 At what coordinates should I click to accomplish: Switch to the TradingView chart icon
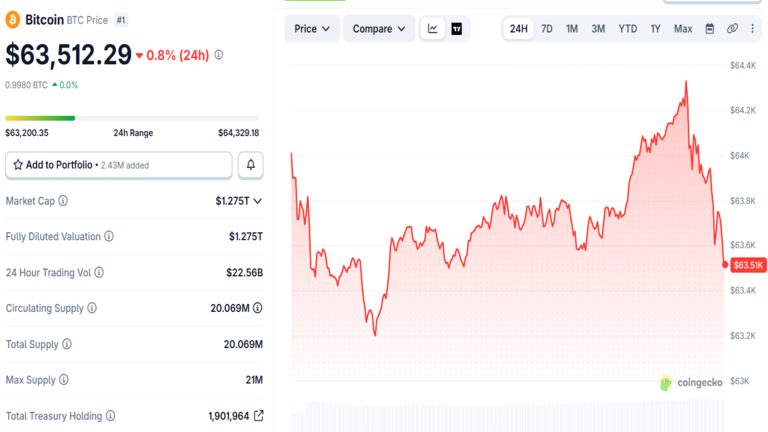(x=456, y=29)
